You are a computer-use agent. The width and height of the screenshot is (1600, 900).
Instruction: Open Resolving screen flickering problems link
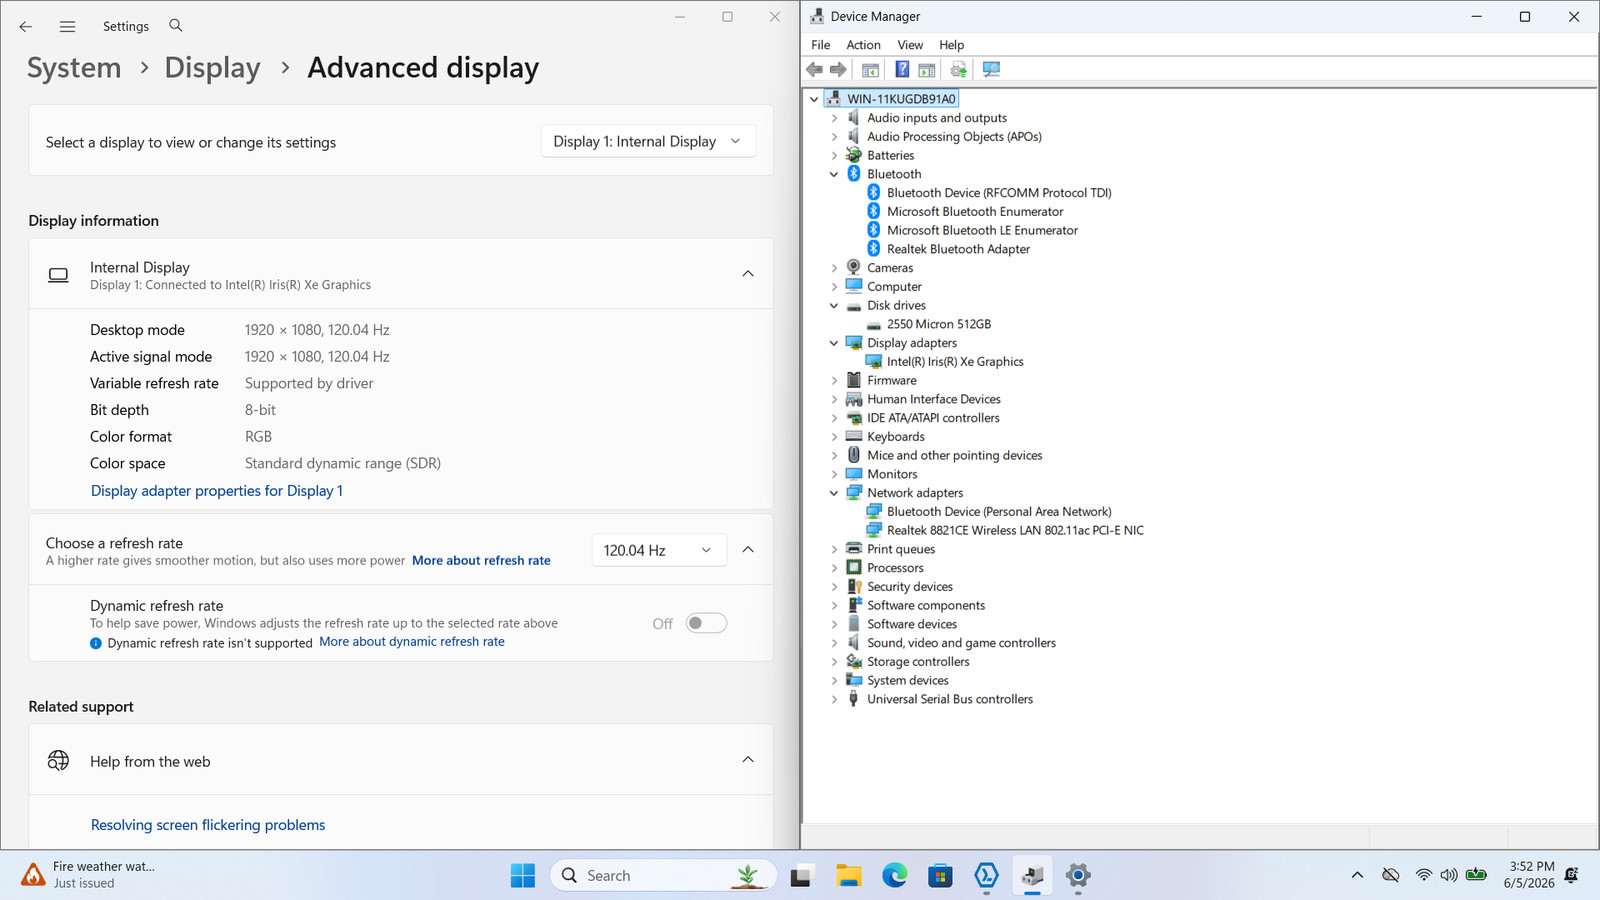(208, 825)
